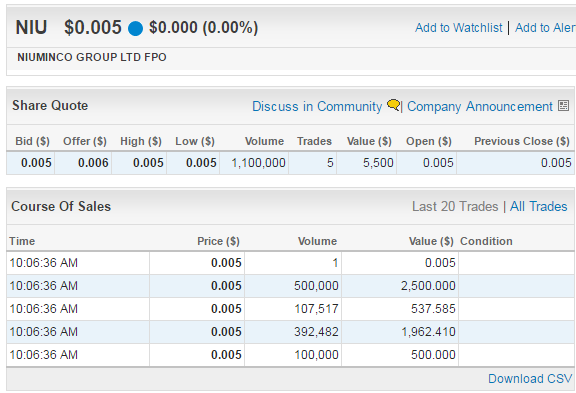Click the Open ($) column header
This screenshot has height=393, width=576.
tap(429, 141)
